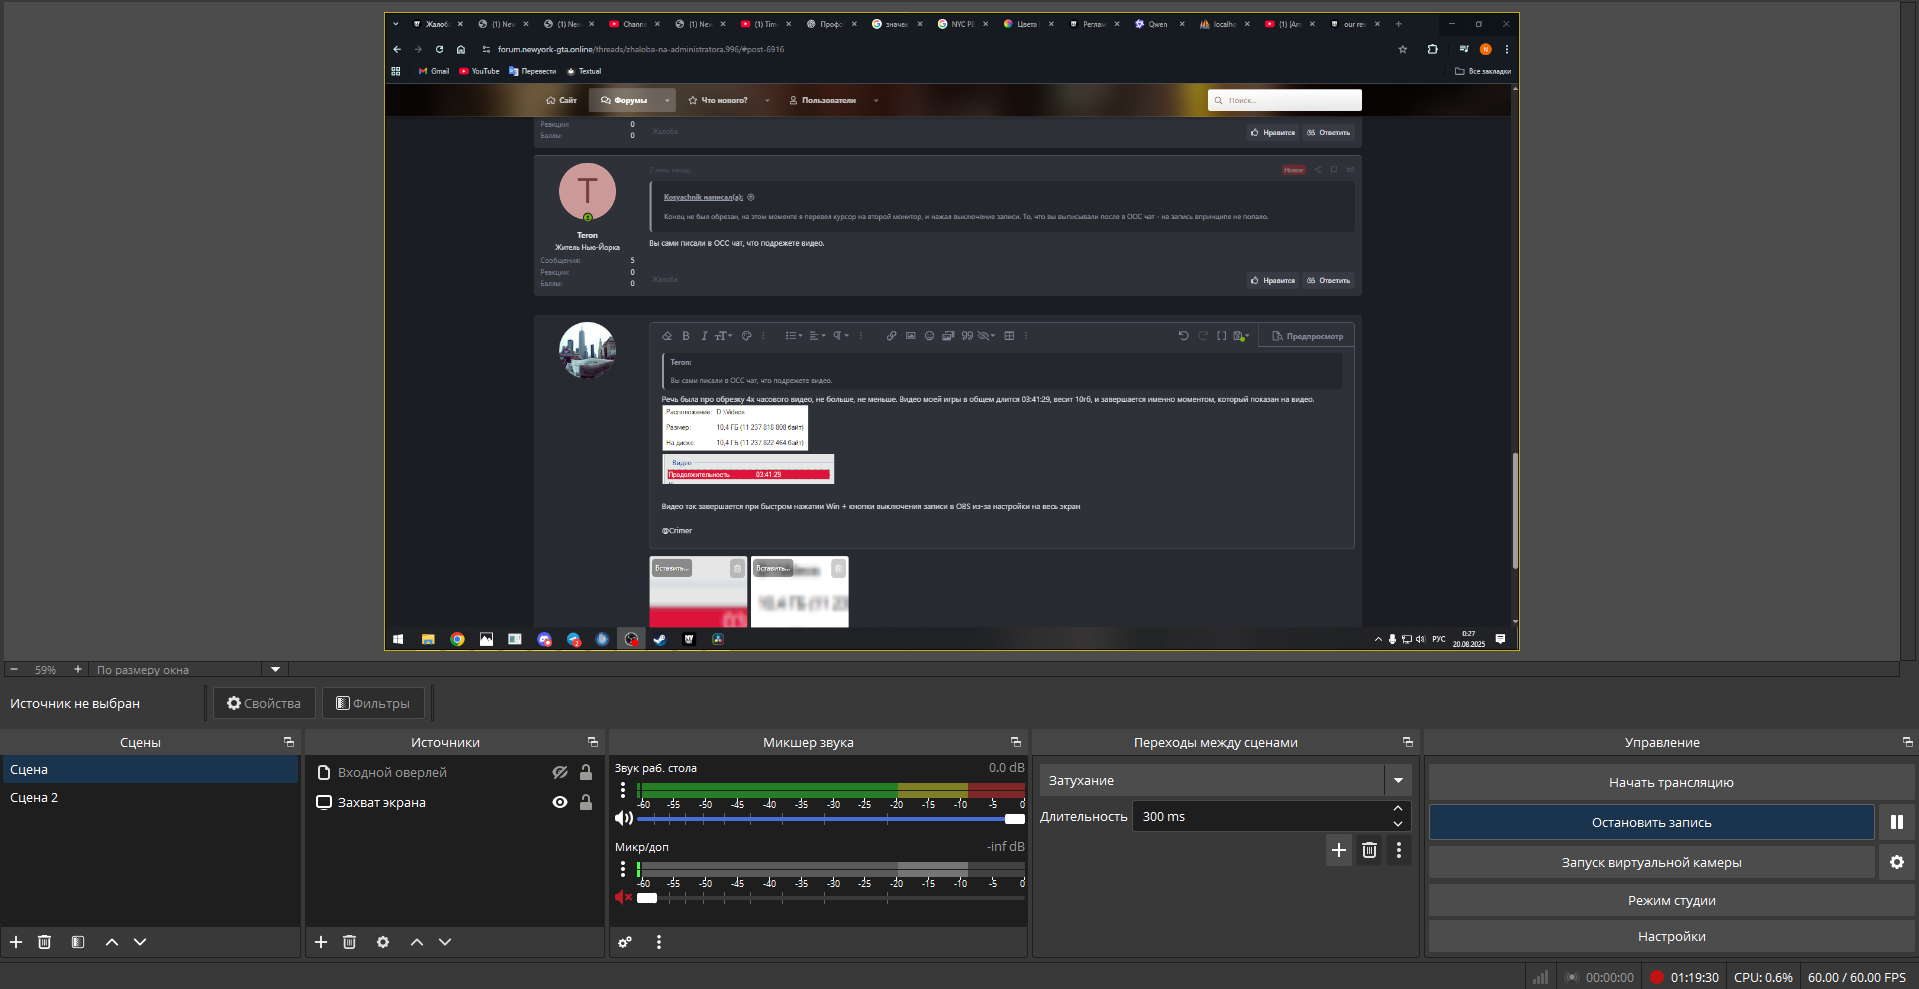The height and width of the screenshot is (989, 1919).
Task: Delete selected source with trash icon
Action: pyautogui.click(x=349, y=942)
